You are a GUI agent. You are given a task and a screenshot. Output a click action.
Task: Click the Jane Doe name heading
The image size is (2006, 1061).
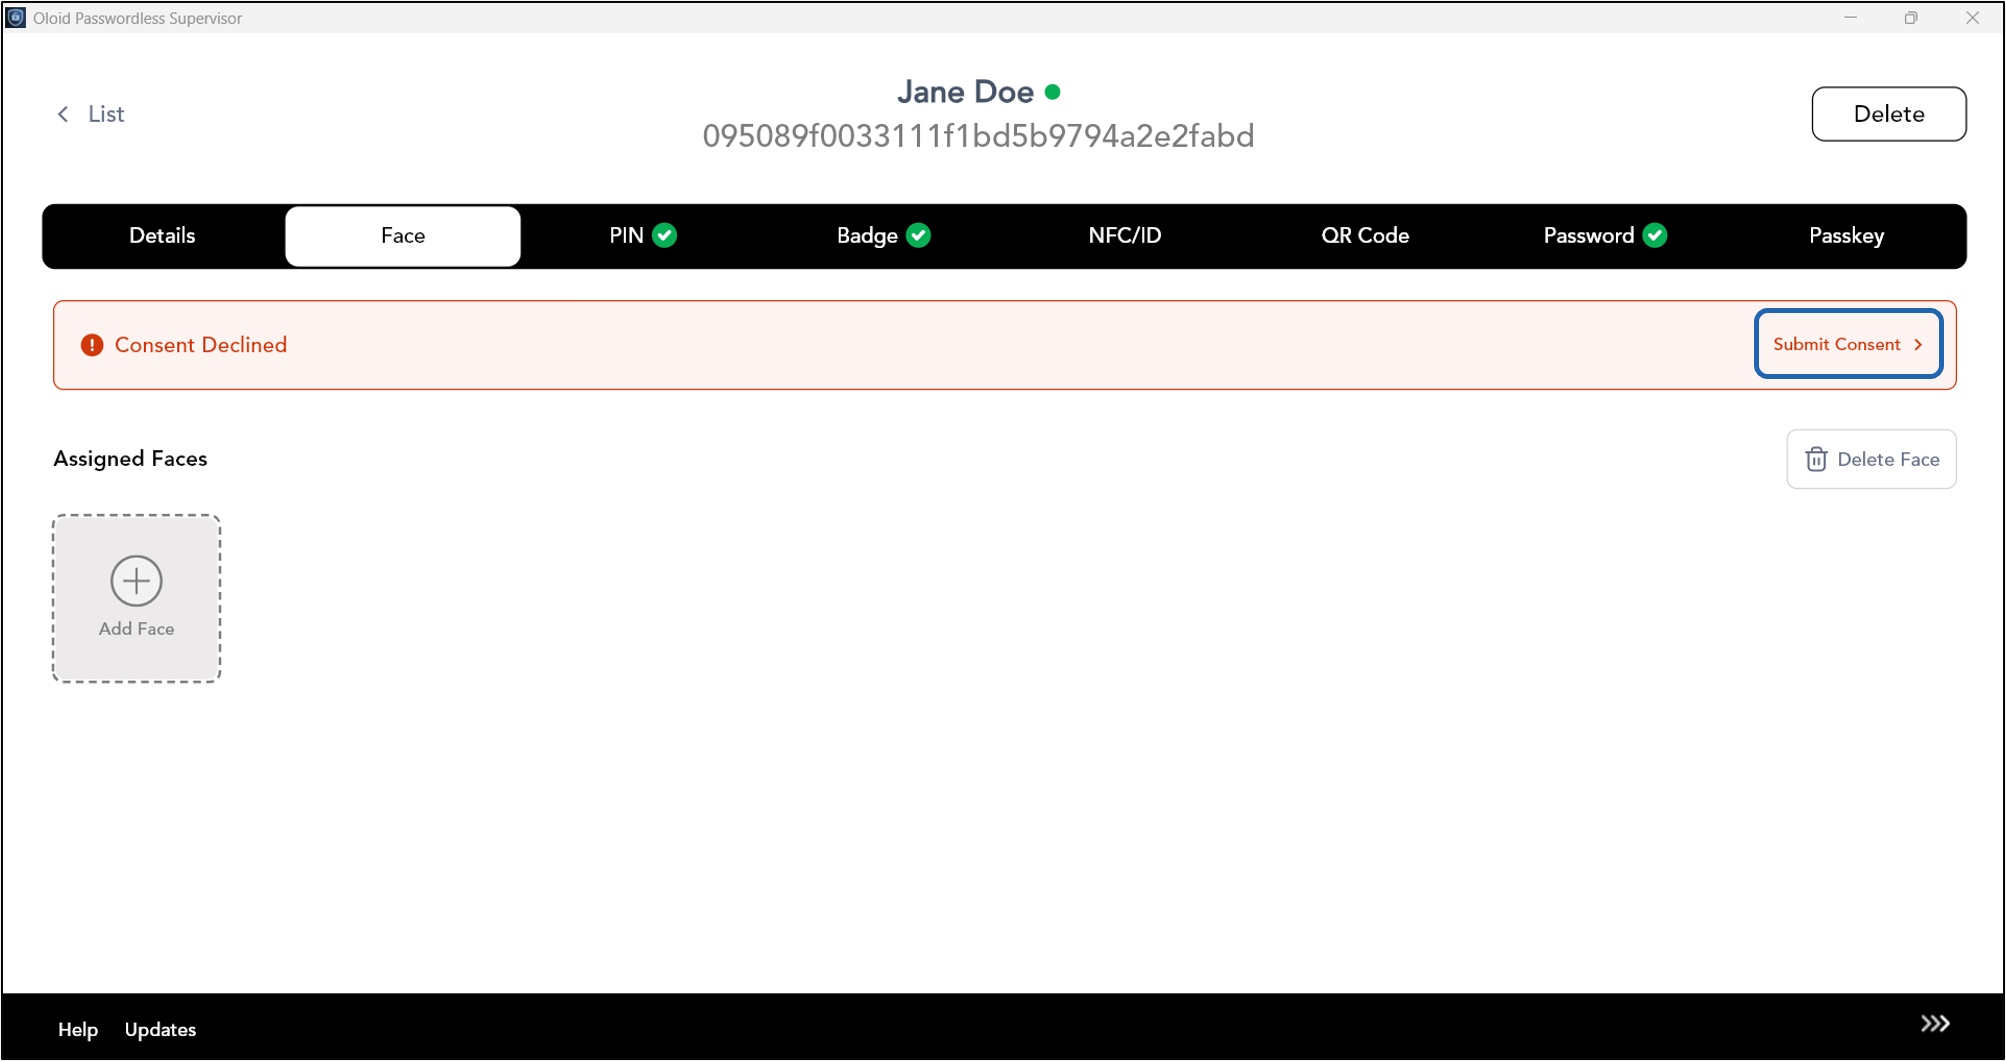tap(965, 92)
